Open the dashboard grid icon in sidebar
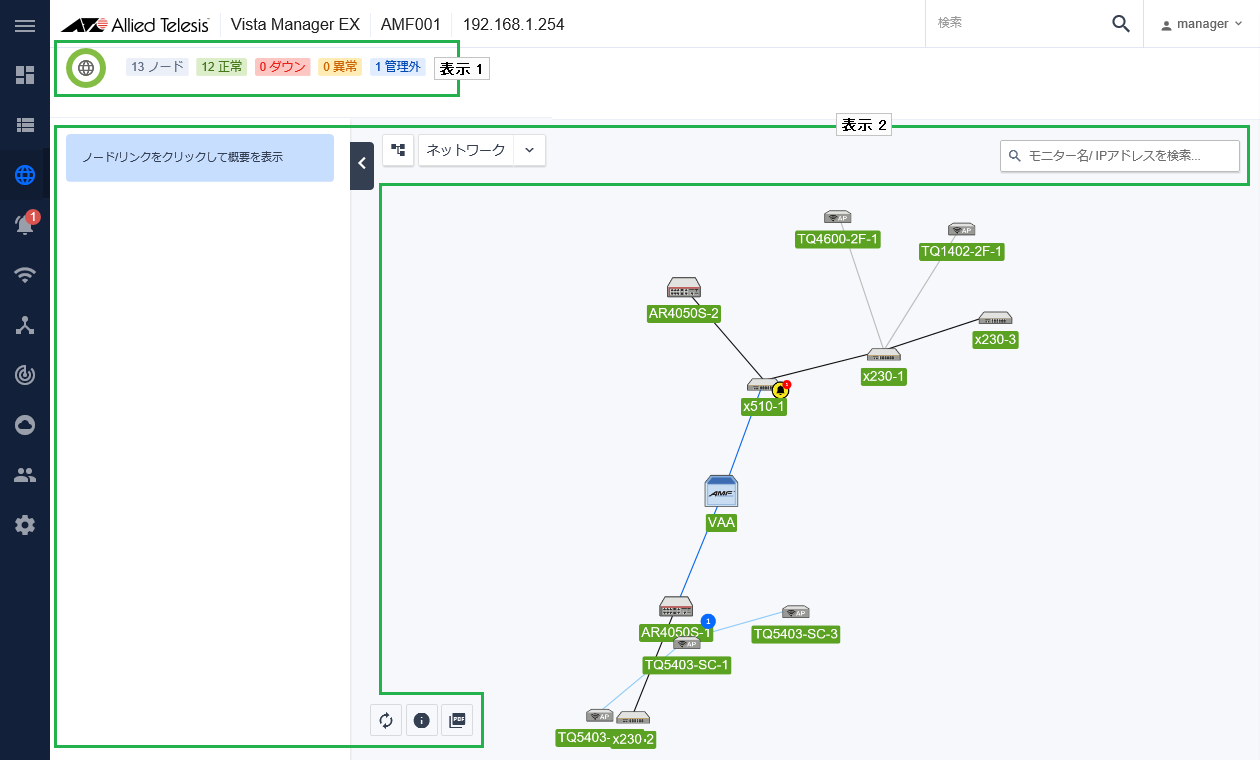The image size is (1260, 760). pos(25,75)
